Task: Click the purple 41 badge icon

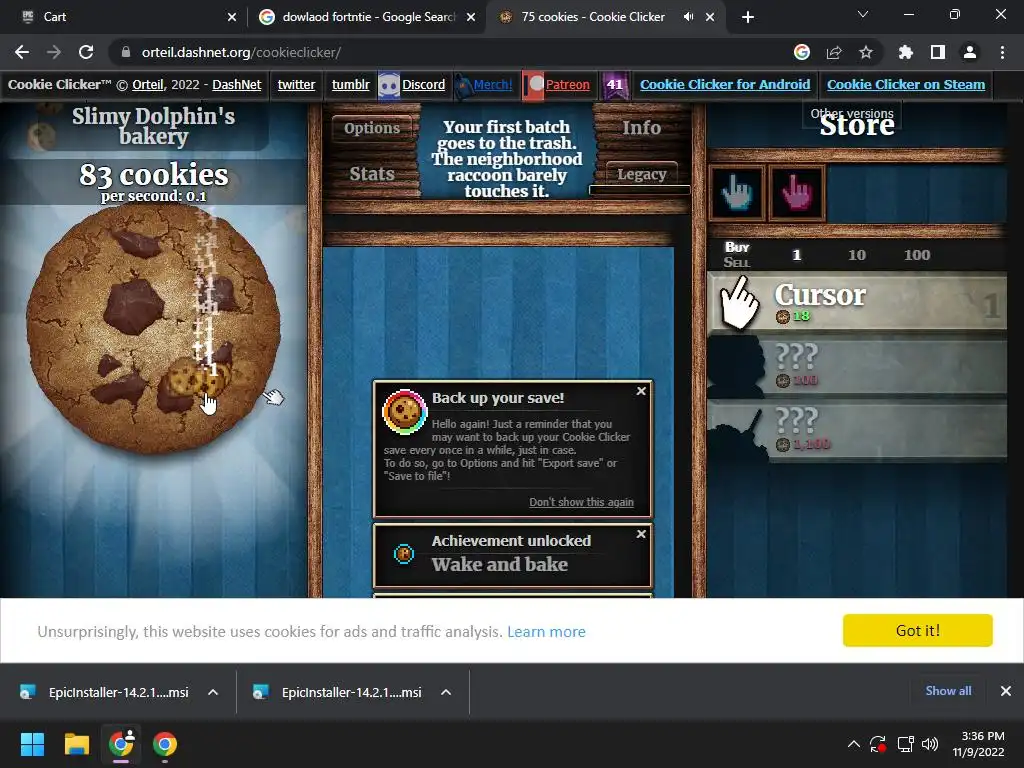Action: 615,85
